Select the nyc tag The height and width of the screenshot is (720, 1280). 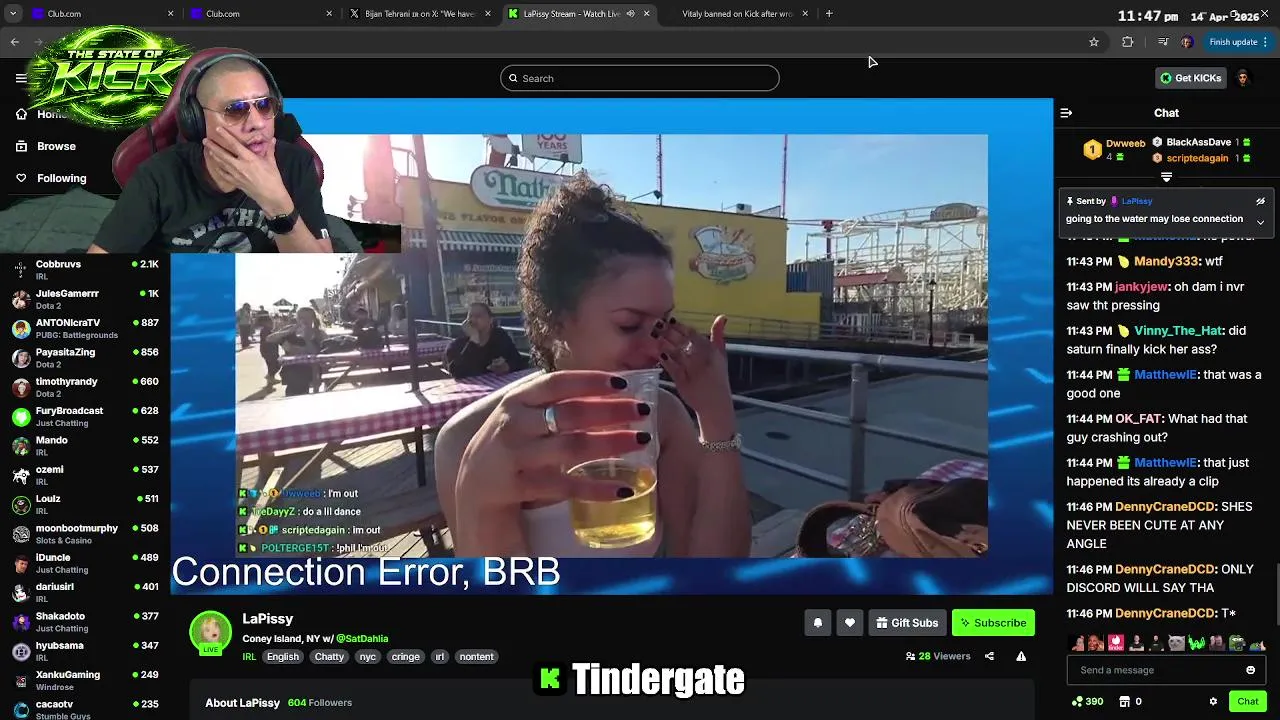click(x=367, y=657)
